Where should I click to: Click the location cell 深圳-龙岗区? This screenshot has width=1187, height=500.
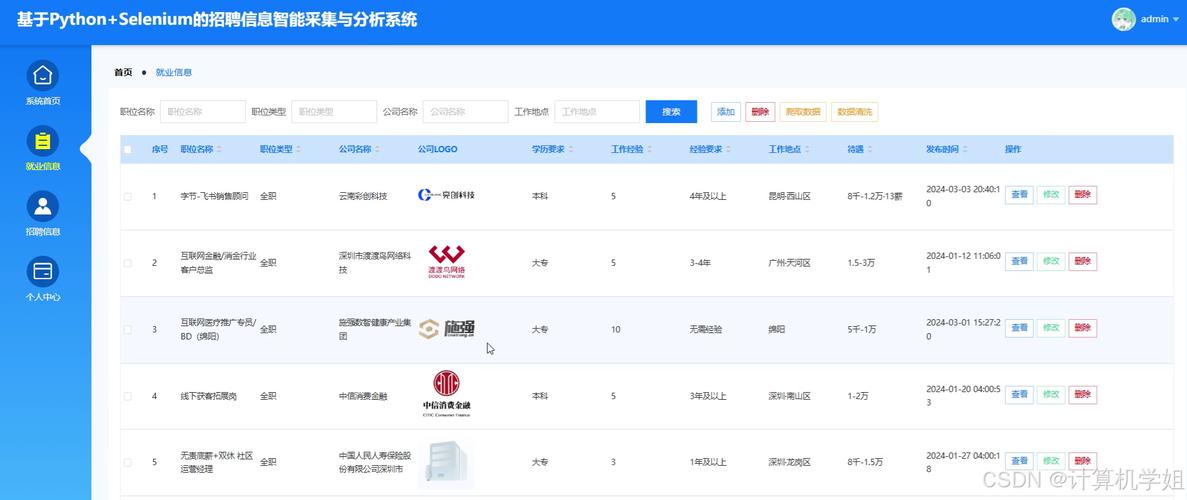click(x=790, y=462)
